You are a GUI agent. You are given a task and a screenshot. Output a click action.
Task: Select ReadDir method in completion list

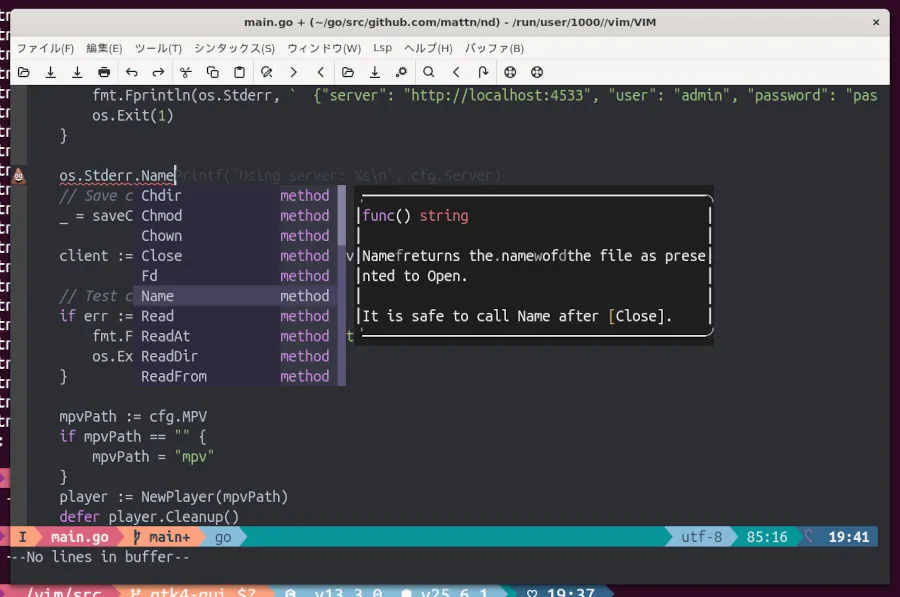236,356
